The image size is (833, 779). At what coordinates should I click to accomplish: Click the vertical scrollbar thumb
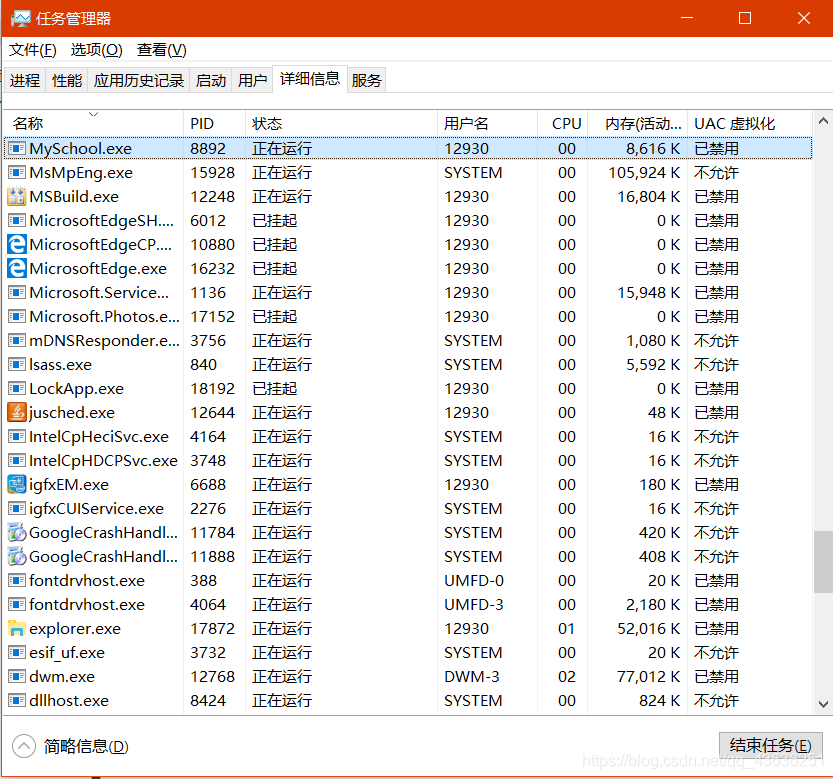pyautogui.click(x=823, y=562)
